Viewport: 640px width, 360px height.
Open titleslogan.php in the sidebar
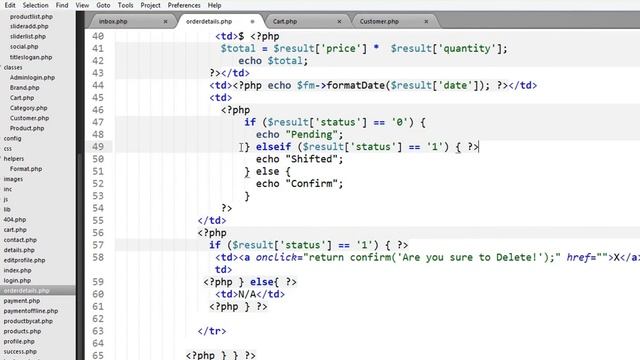[31, 57]
